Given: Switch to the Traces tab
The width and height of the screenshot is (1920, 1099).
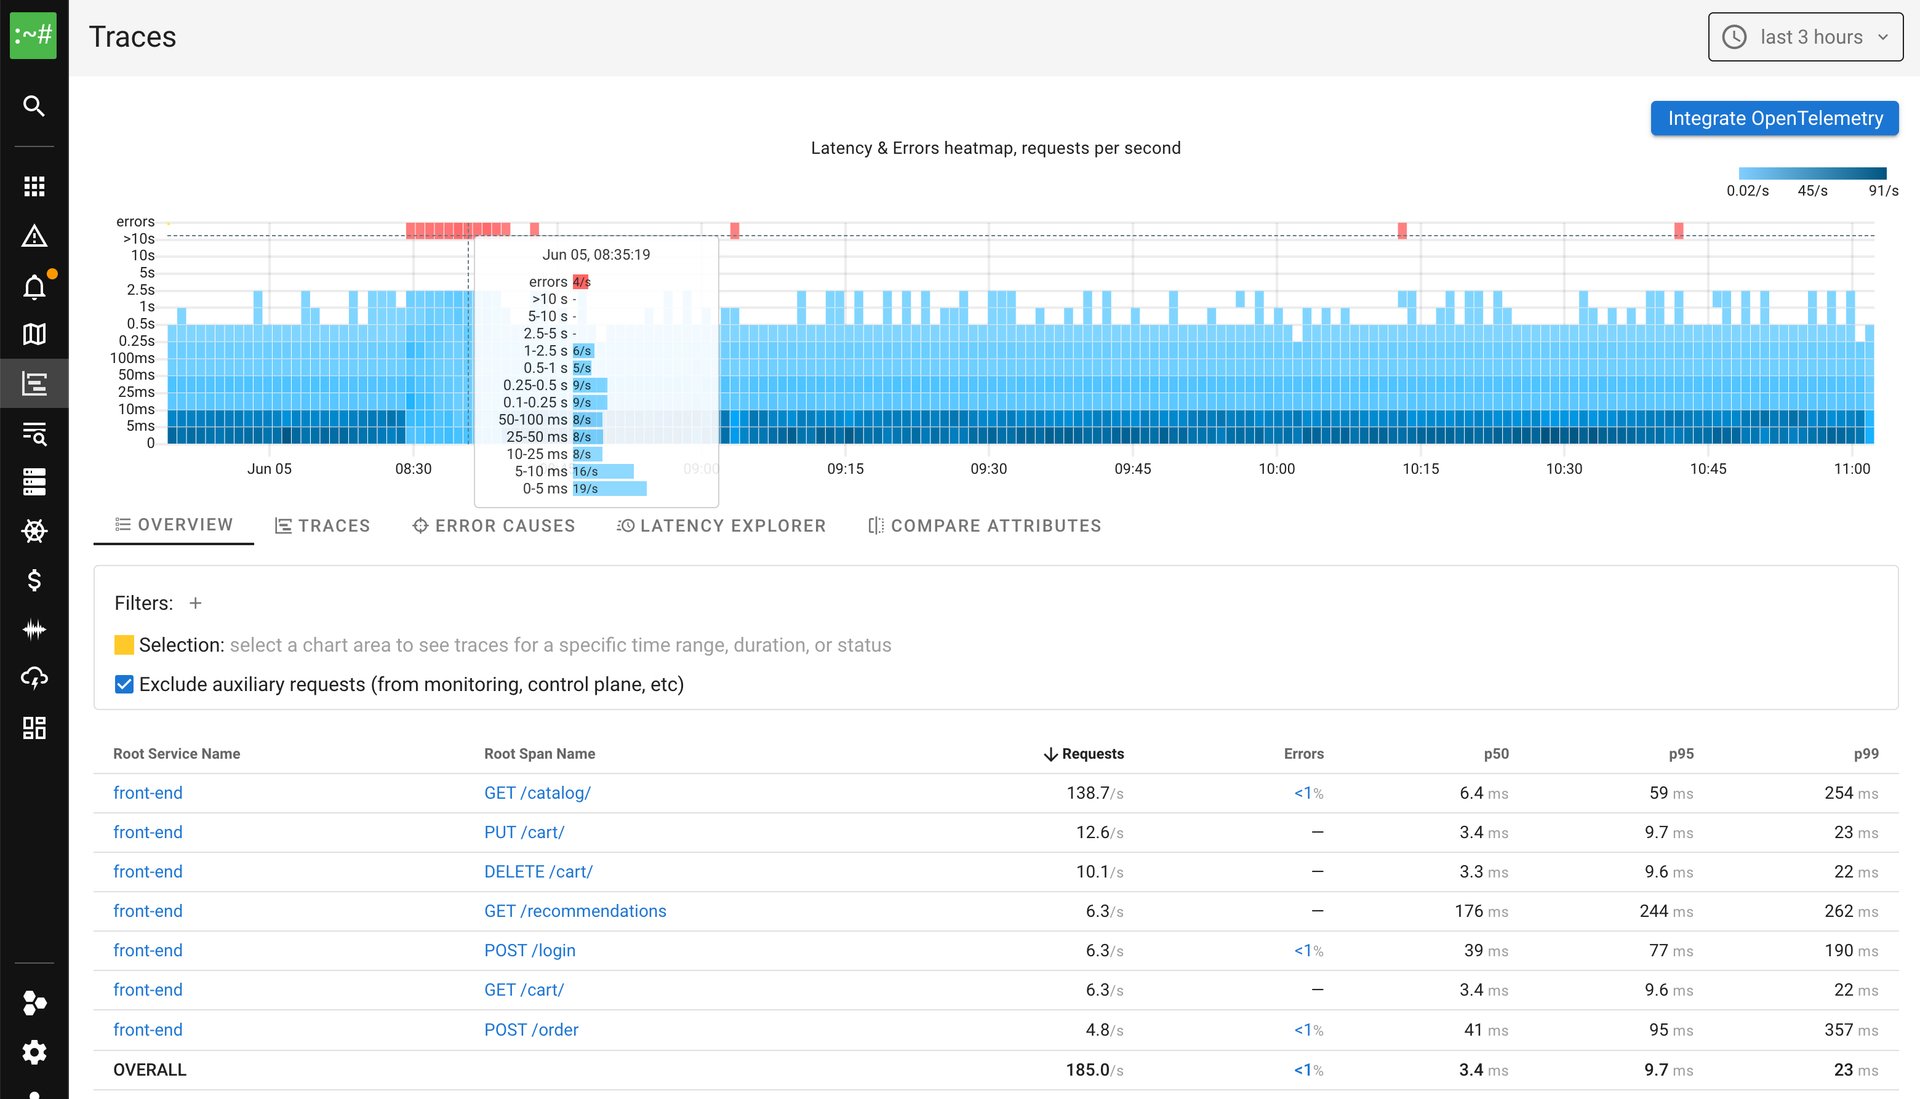Looking at the screenshot, I should [322, 526].
